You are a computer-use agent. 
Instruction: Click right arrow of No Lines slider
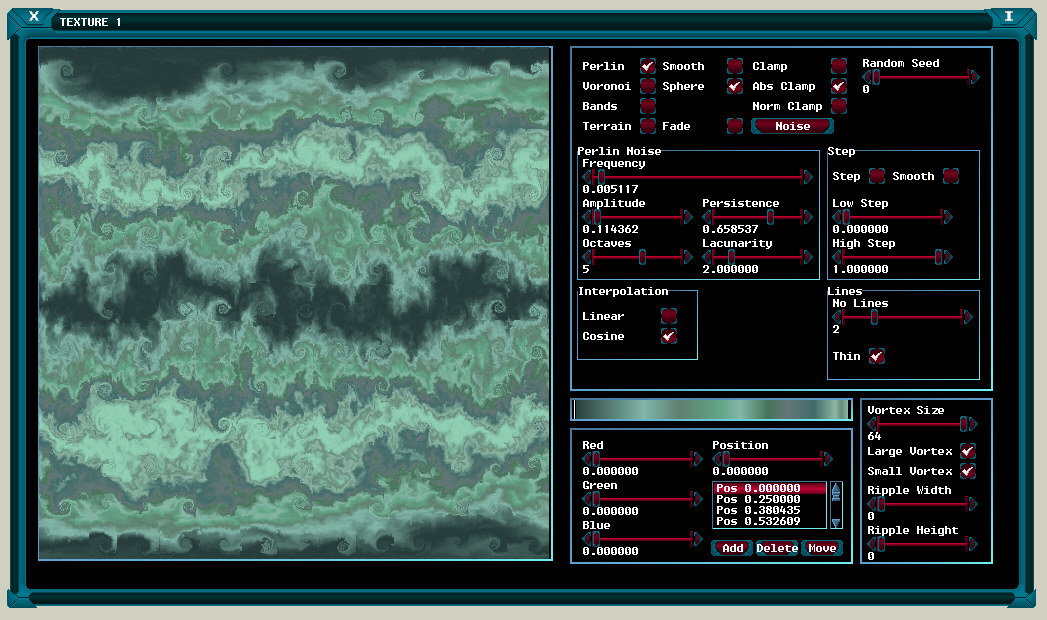point(967,317)
